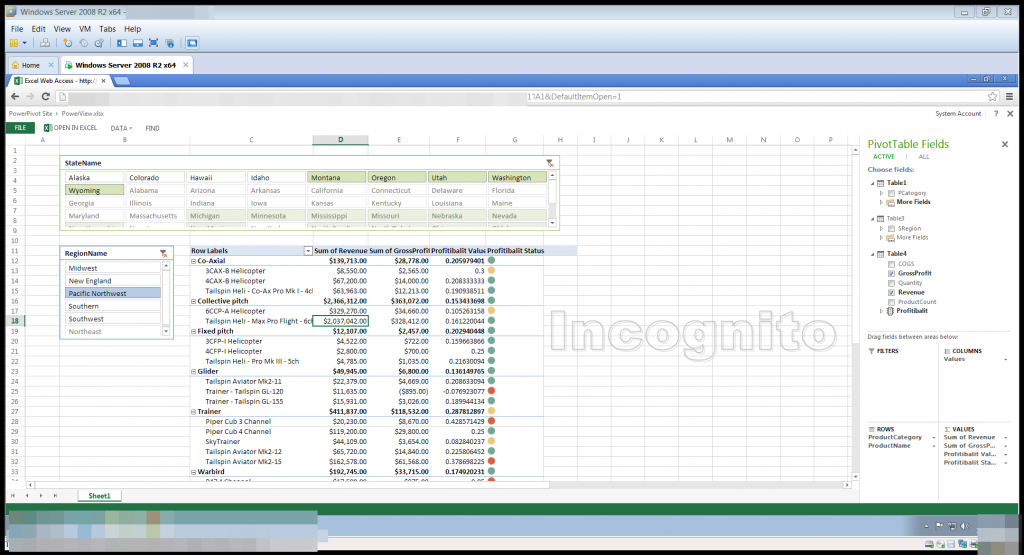
Task: Collapse the Trainer category group
Action: (x=193, y=412)
